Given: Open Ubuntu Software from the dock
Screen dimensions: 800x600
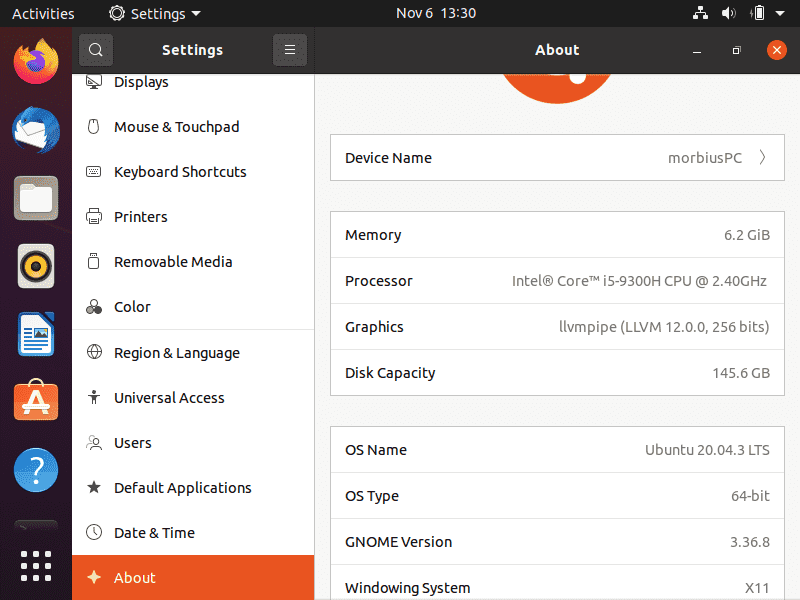Looking at the screenshot, I should (x=36, y=401).
